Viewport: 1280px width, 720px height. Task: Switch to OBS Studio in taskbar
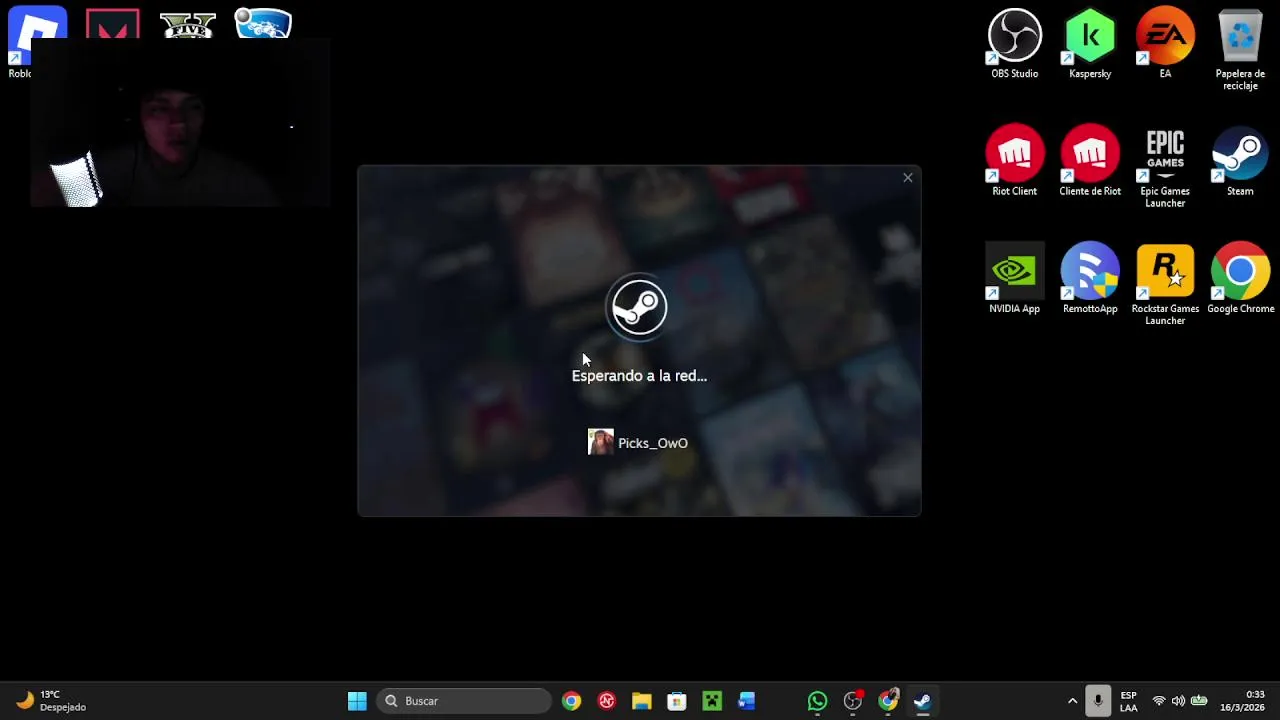[x=852, y=701]
